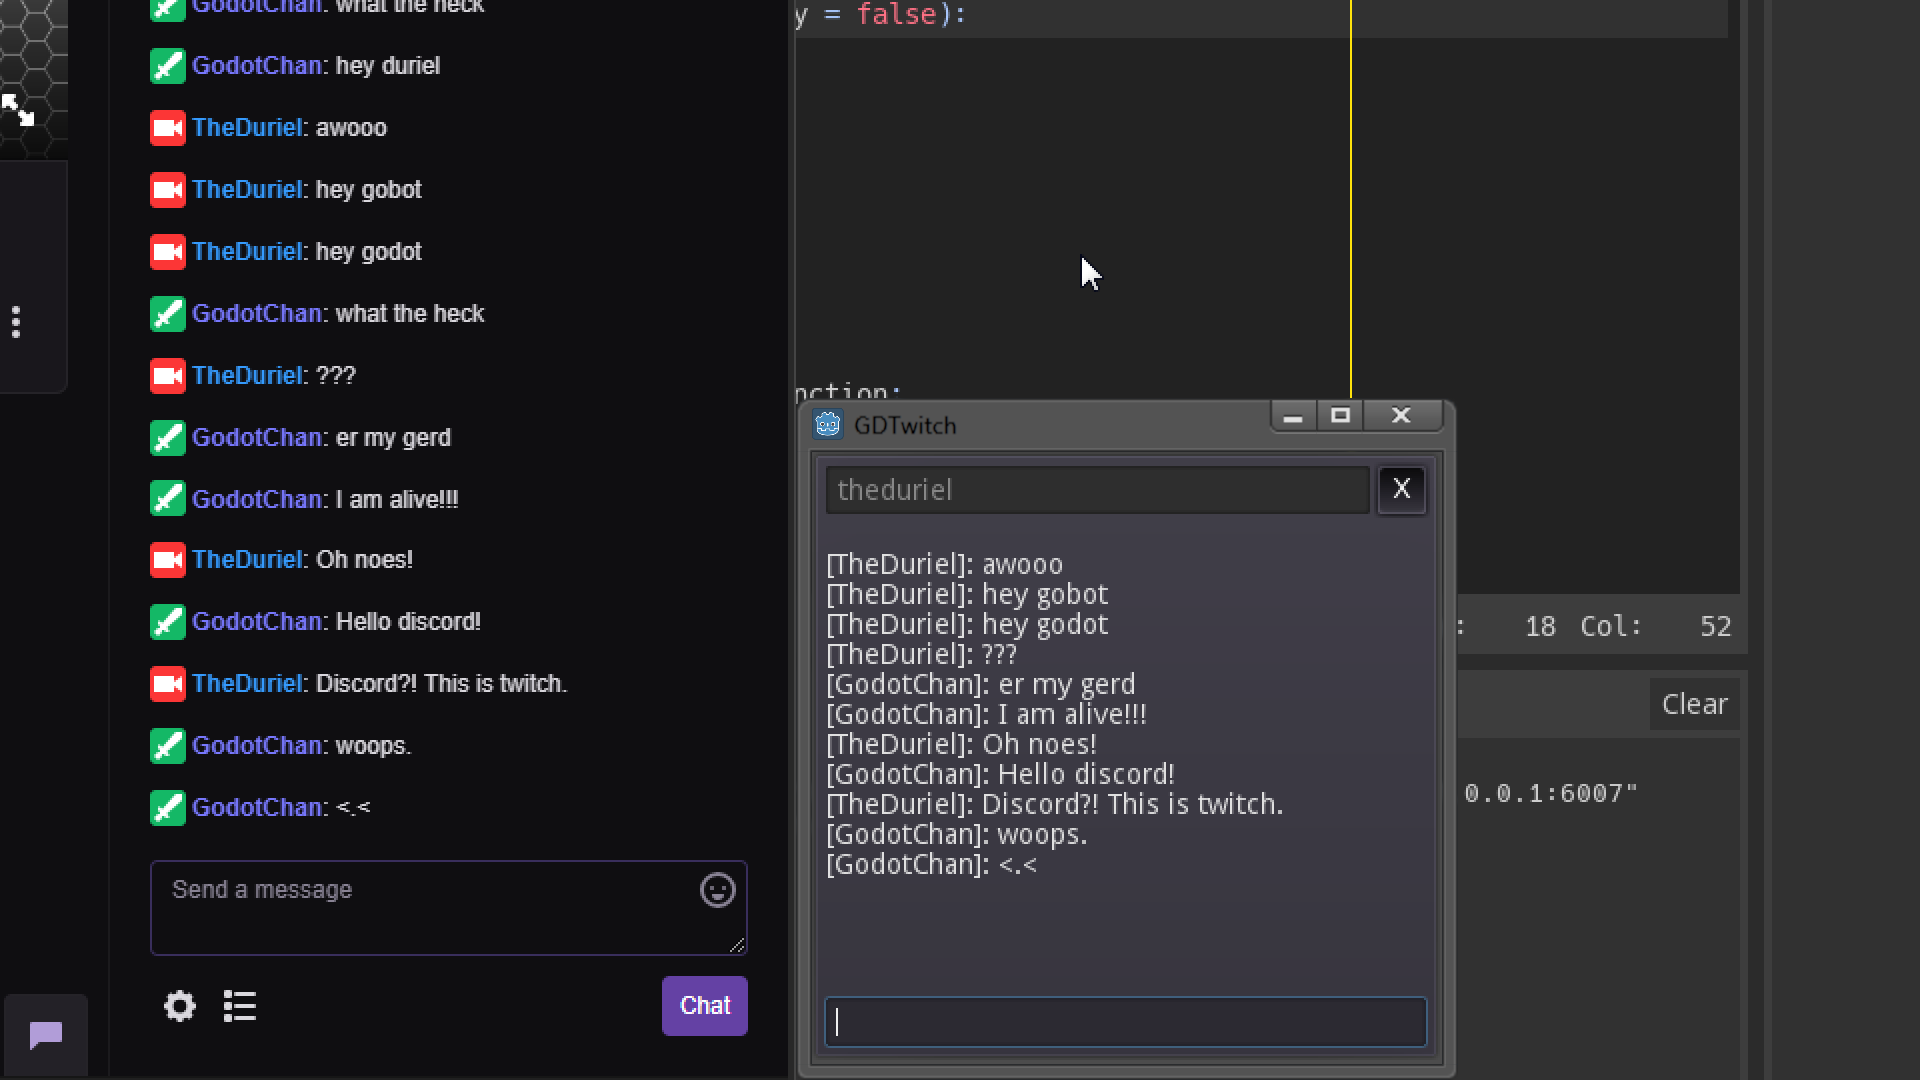Click the Godot icon in GDTwitch title bar
The image size is (1920, 1080).
pyautogui.click(x=828, y=425)
